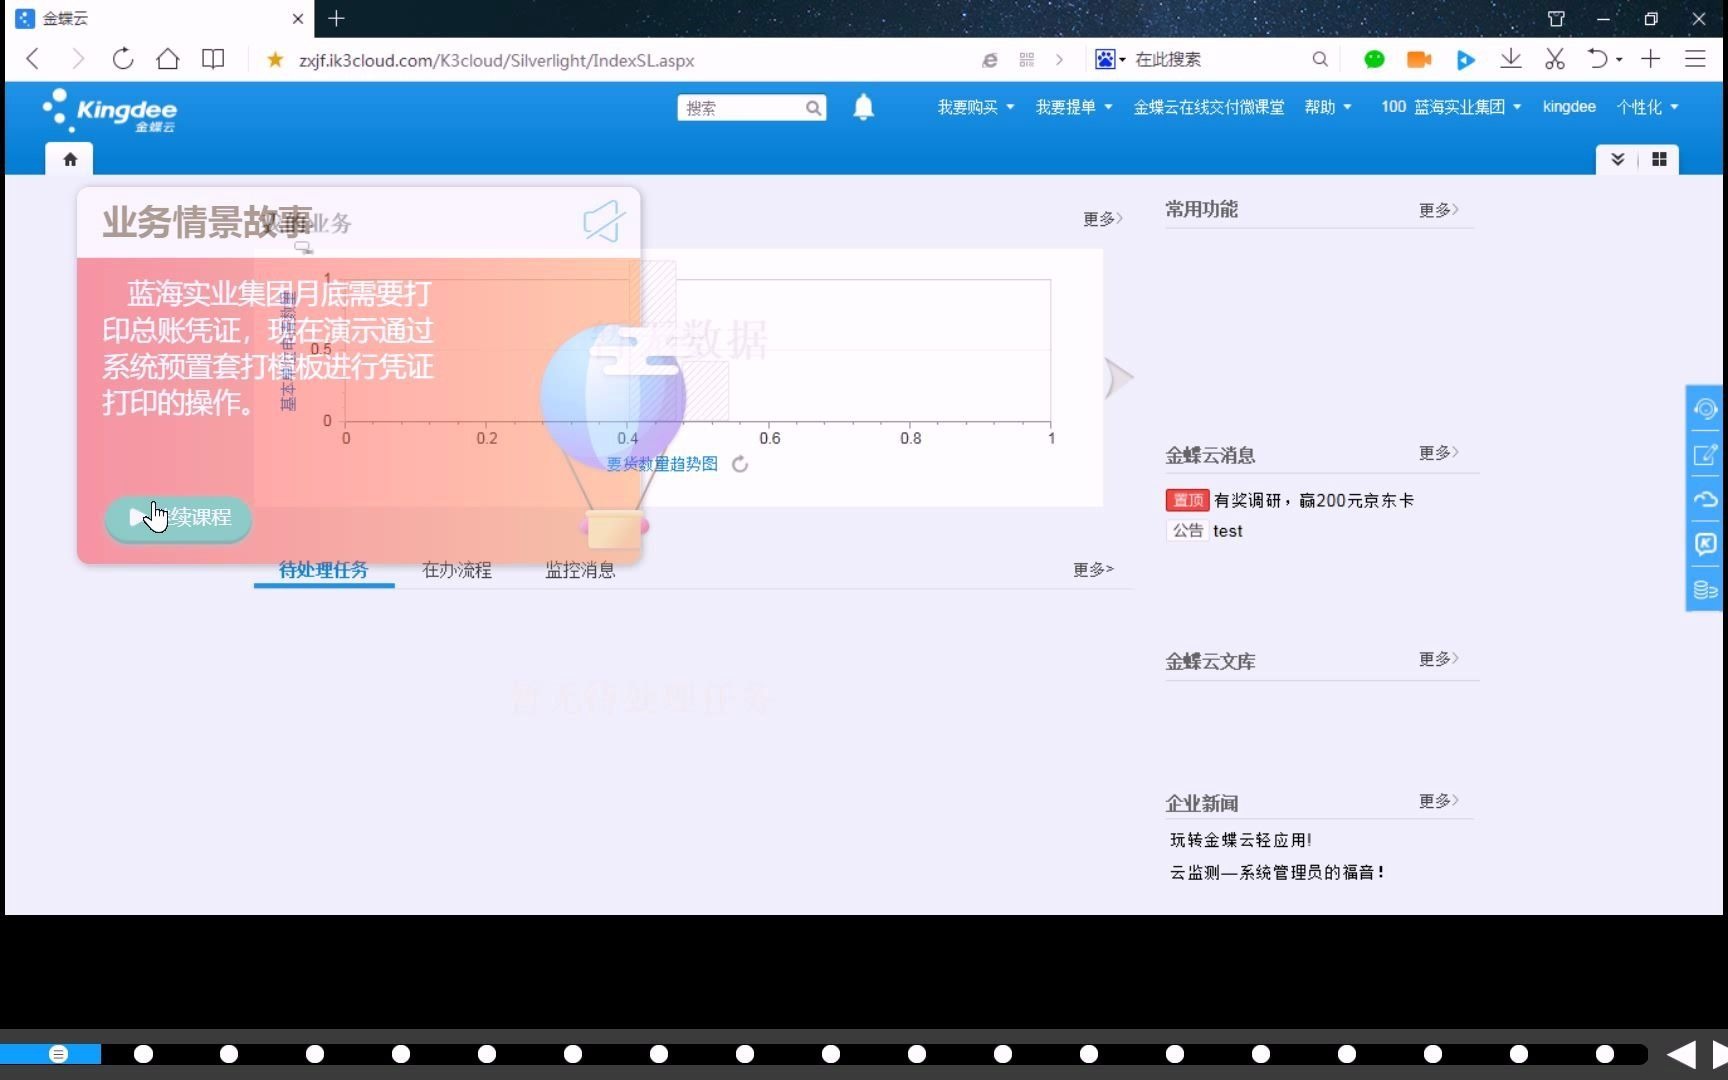The height and width of the screenshot is (1080, 1728).
Task: Refresh the 要货数量趋势图 chart
Action: 740,464
